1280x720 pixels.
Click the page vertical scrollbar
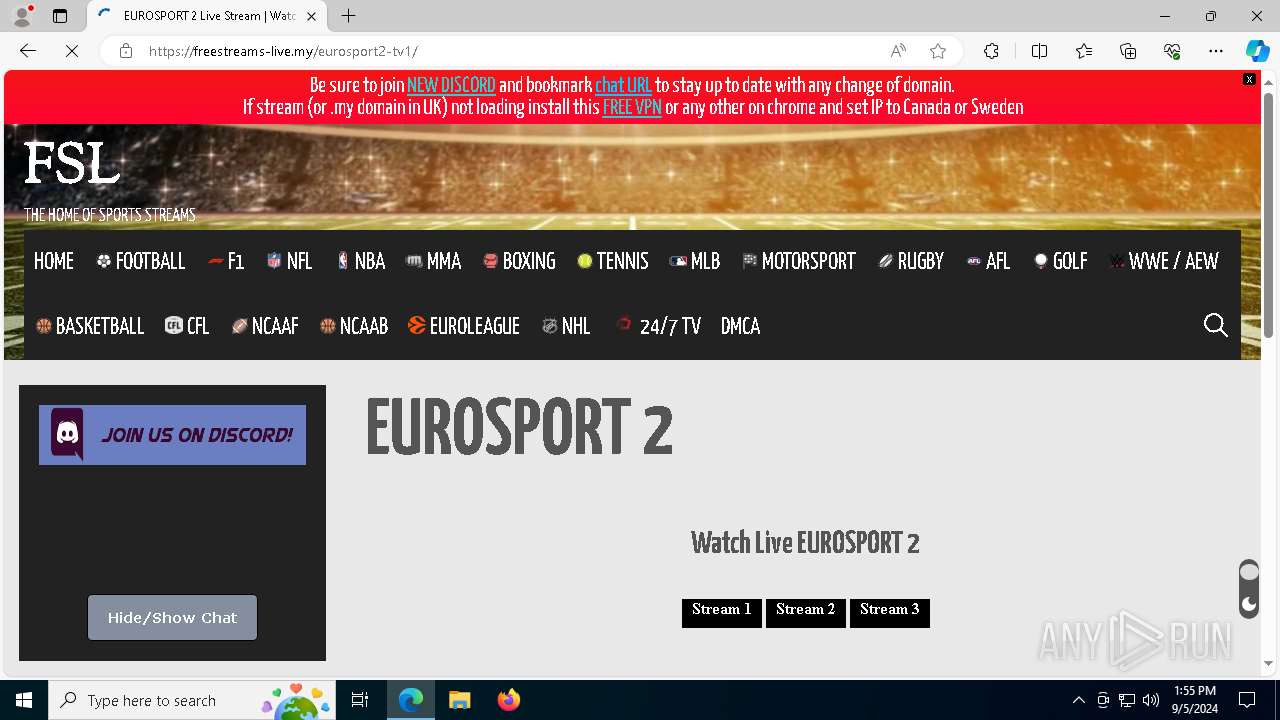coord(1269,215)
